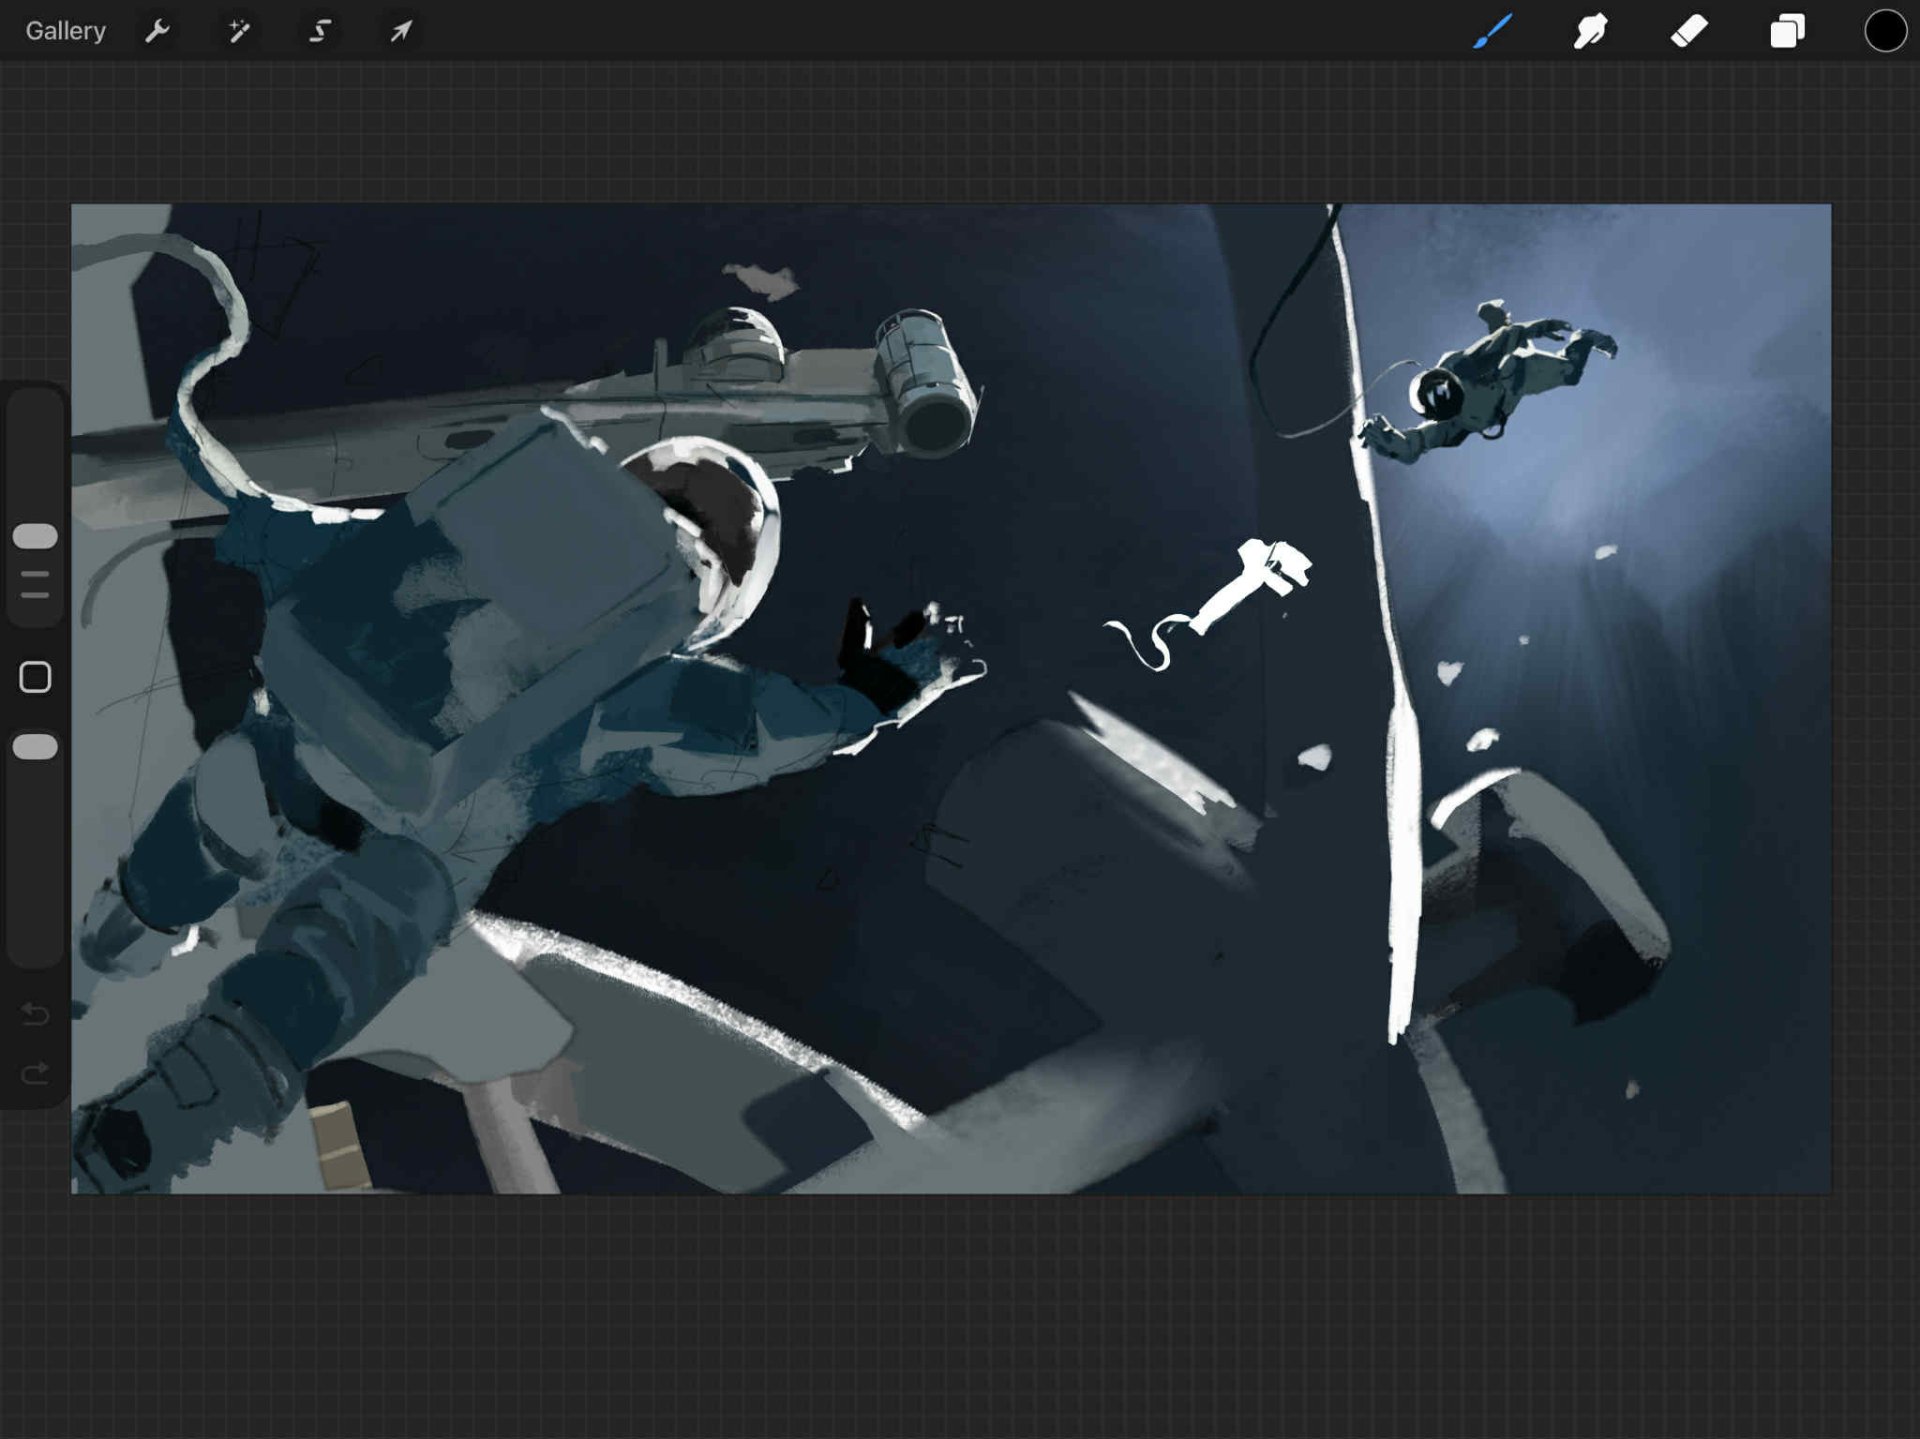Open the Adjustments magic wand menu

(x=239, y=31)
